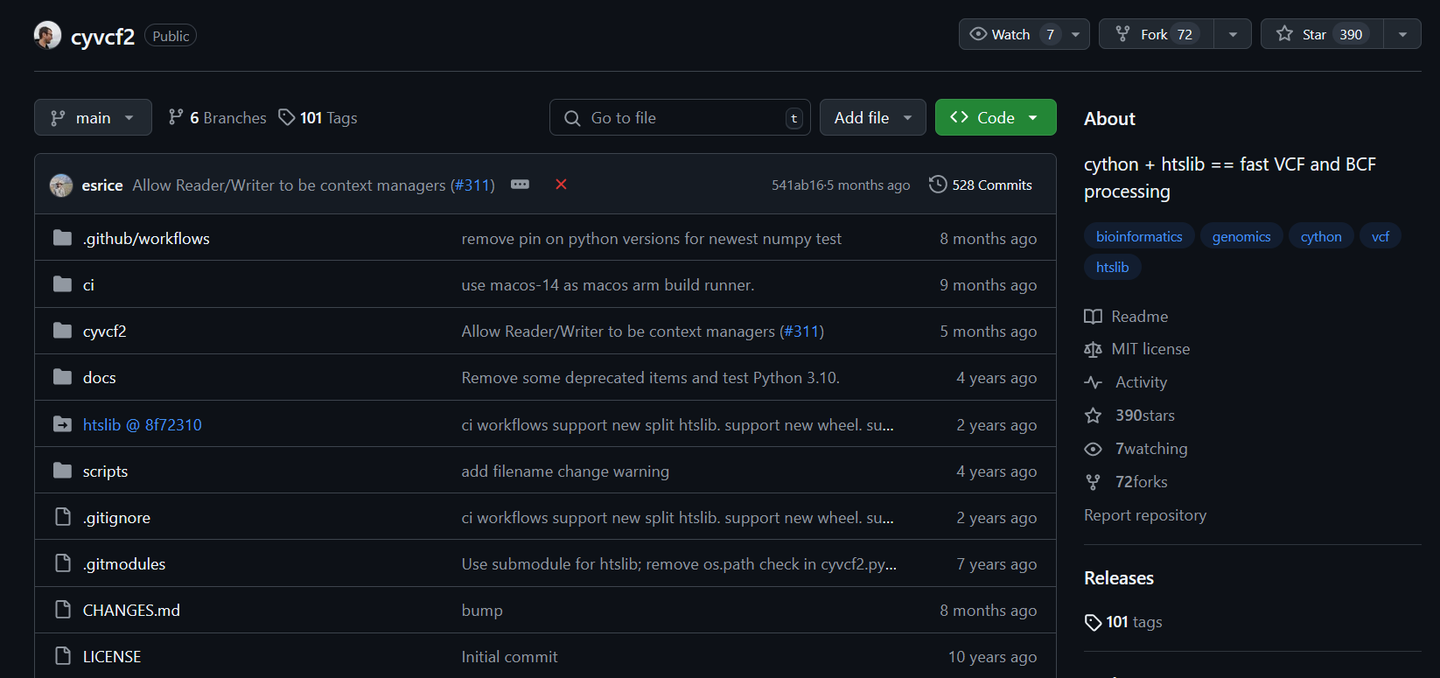Open the 6 Branches link
Screen dimensions: 1440x678
pos(217,117)
